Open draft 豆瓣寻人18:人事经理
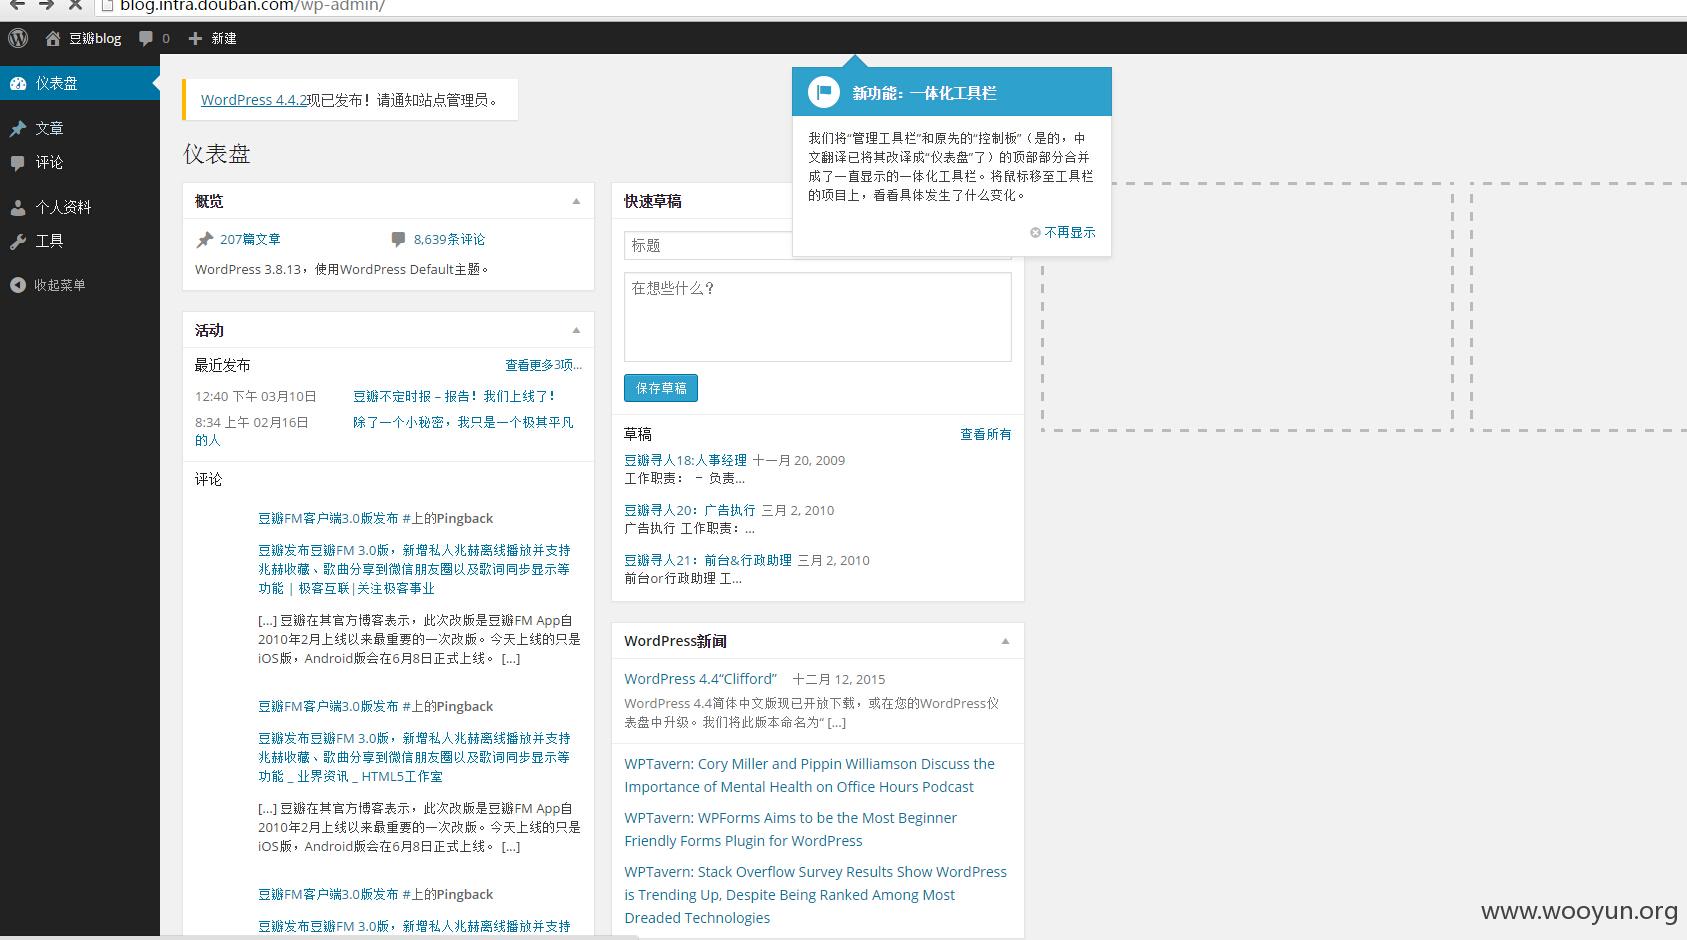Image resolution: width=1687 pixels, height=940 pixels. pos(685,460)
